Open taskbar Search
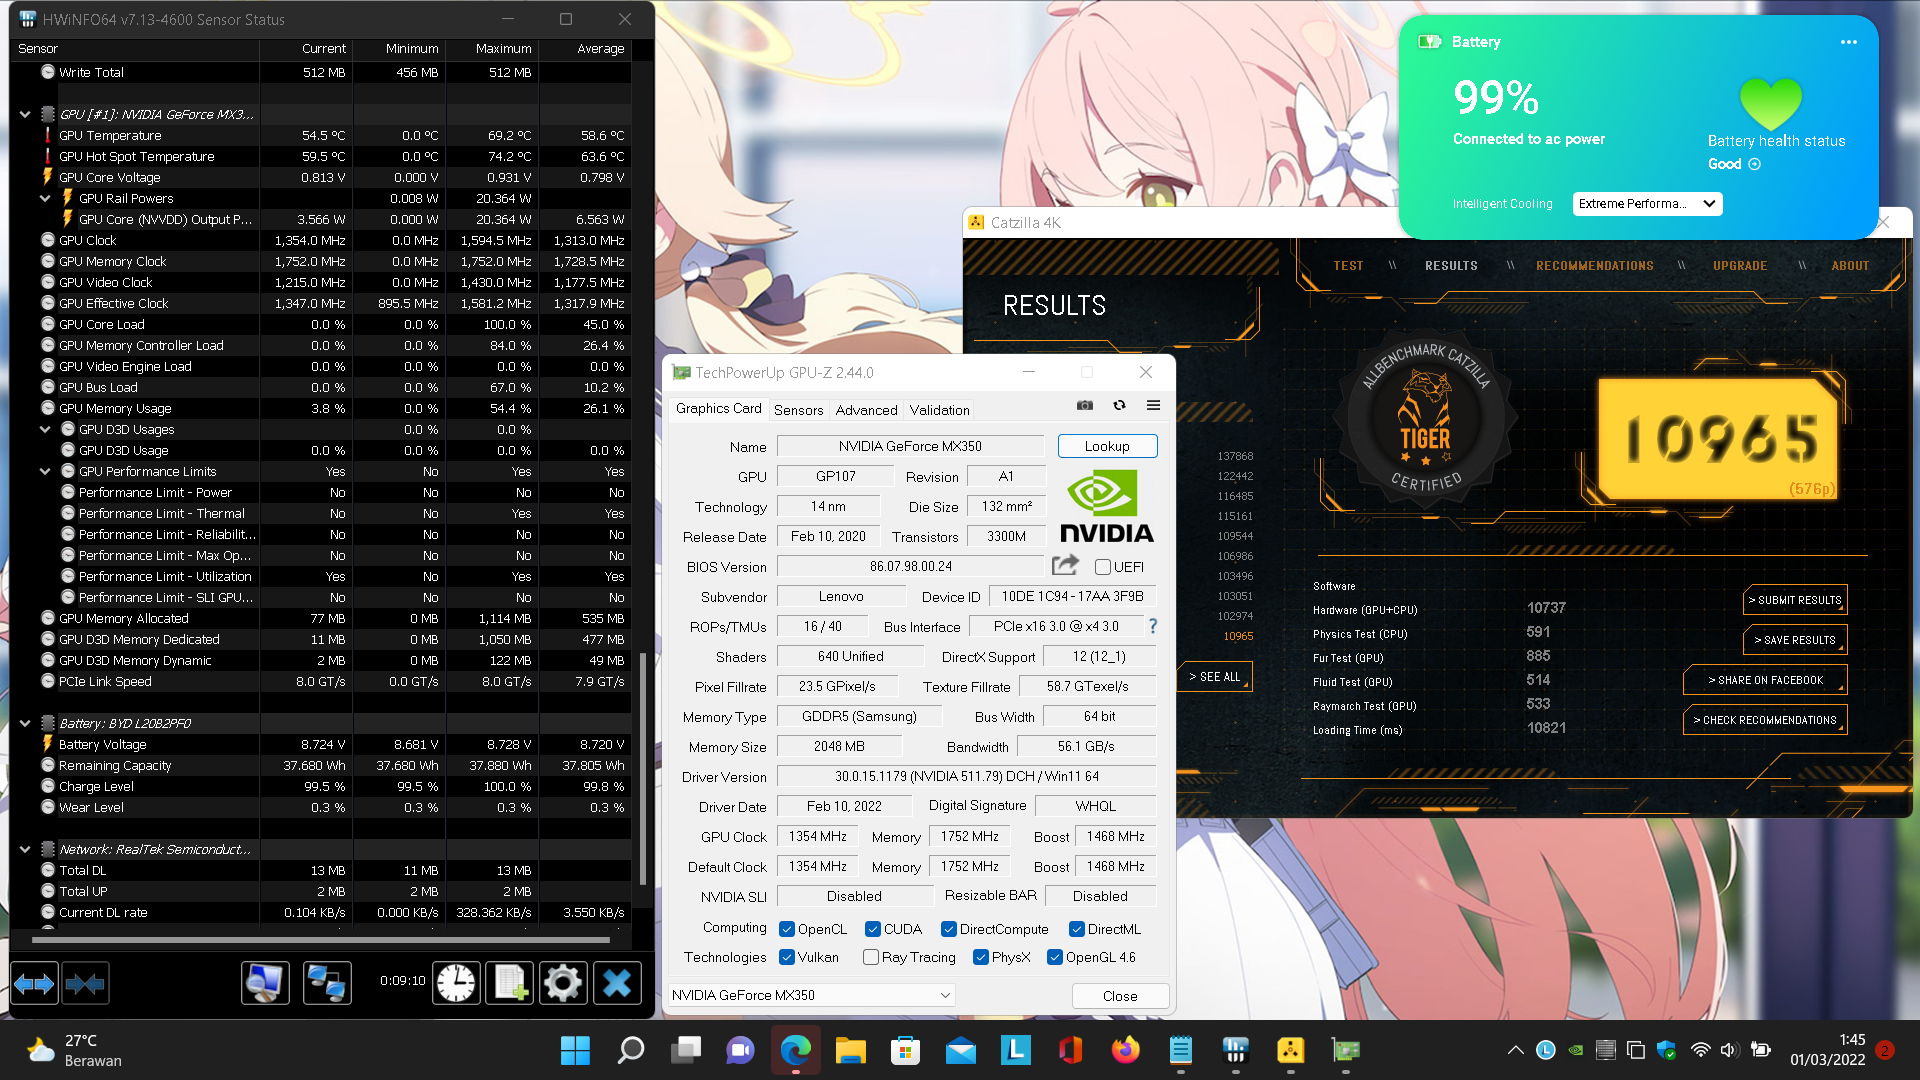Viewport: 1920px width, 1080px height. (x=630, y=1050)
